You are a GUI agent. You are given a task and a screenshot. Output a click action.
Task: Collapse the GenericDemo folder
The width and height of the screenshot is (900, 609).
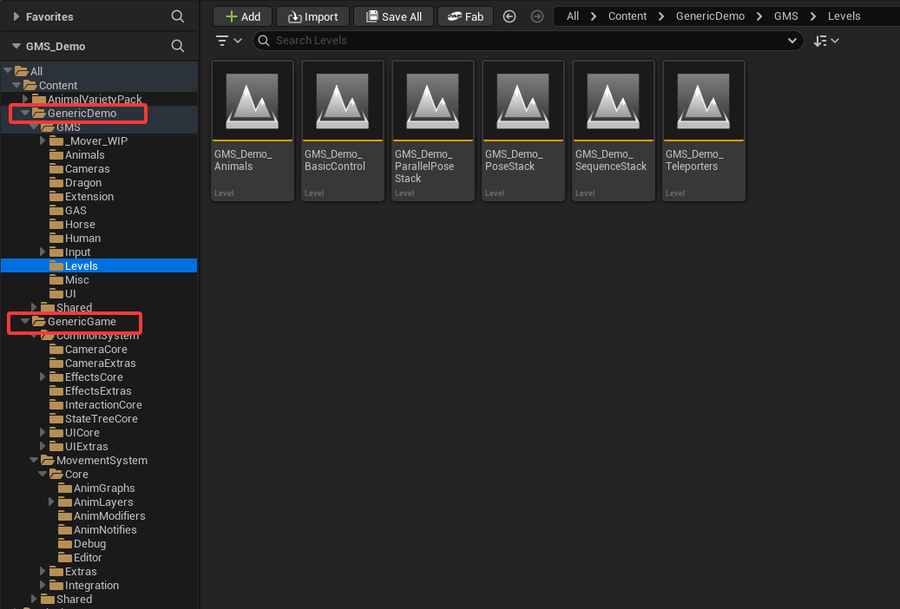pyautogui.click(x=25, y=113)
